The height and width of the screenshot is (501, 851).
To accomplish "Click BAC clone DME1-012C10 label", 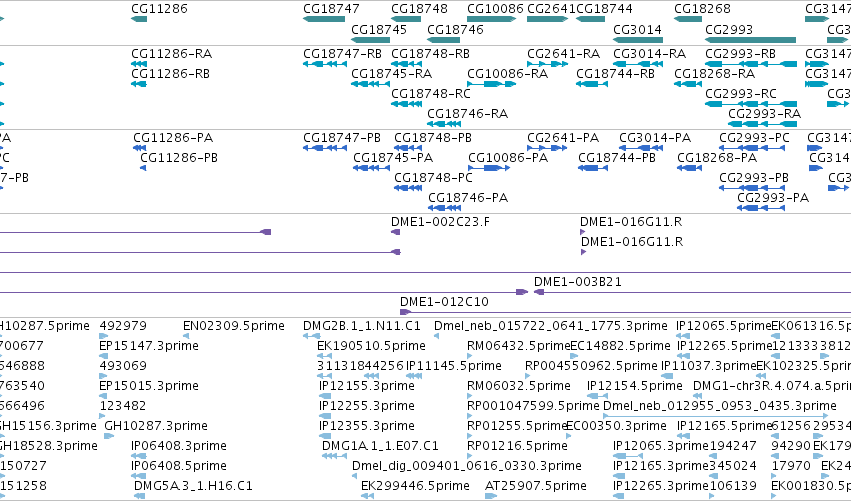I will click(x=444, y=302).
